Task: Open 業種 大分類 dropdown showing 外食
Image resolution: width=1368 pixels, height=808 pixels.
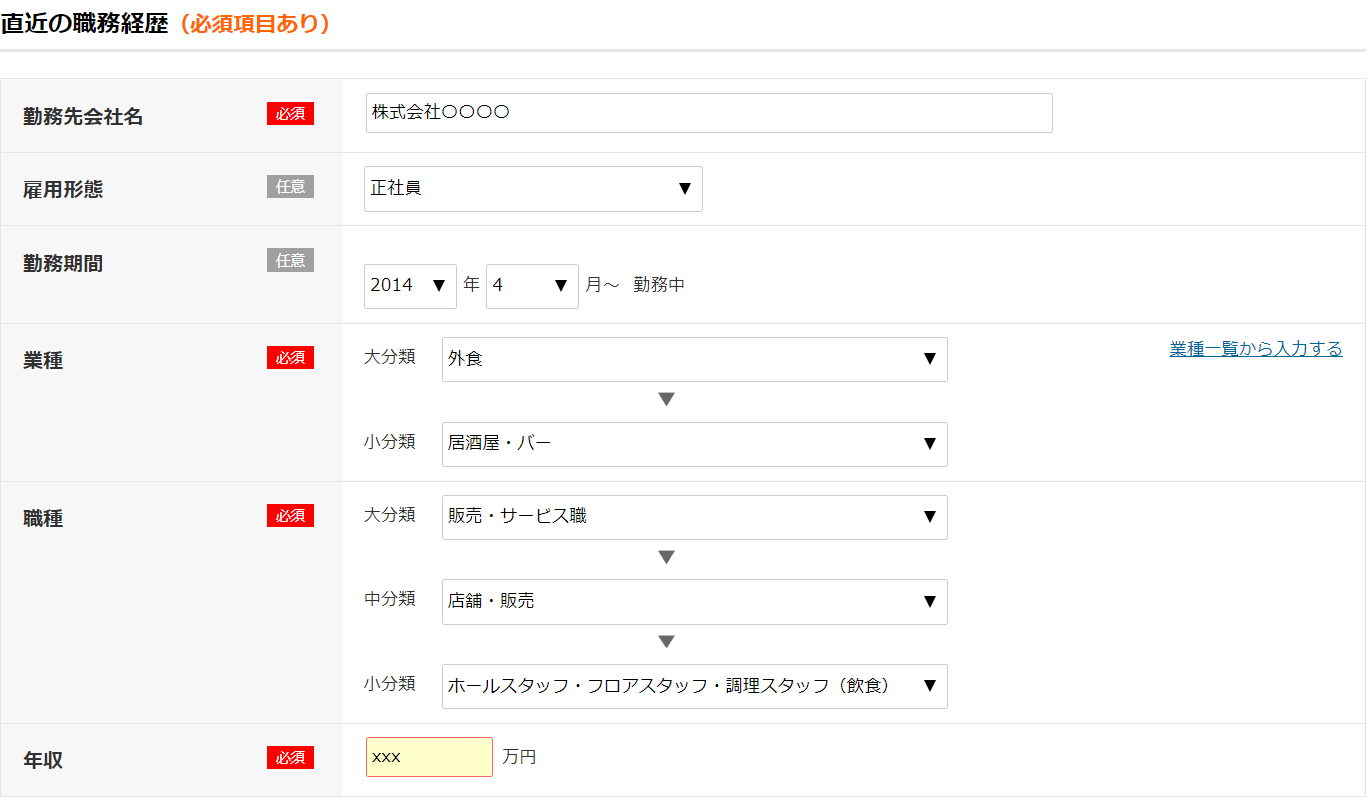Action: (x=694, y=359)
